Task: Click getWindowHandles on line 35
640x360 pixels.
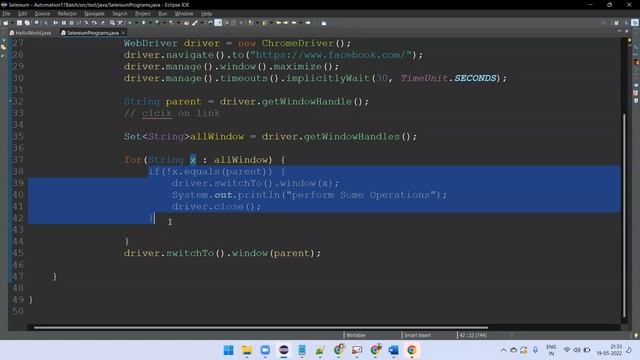Action: pos(351,136)
